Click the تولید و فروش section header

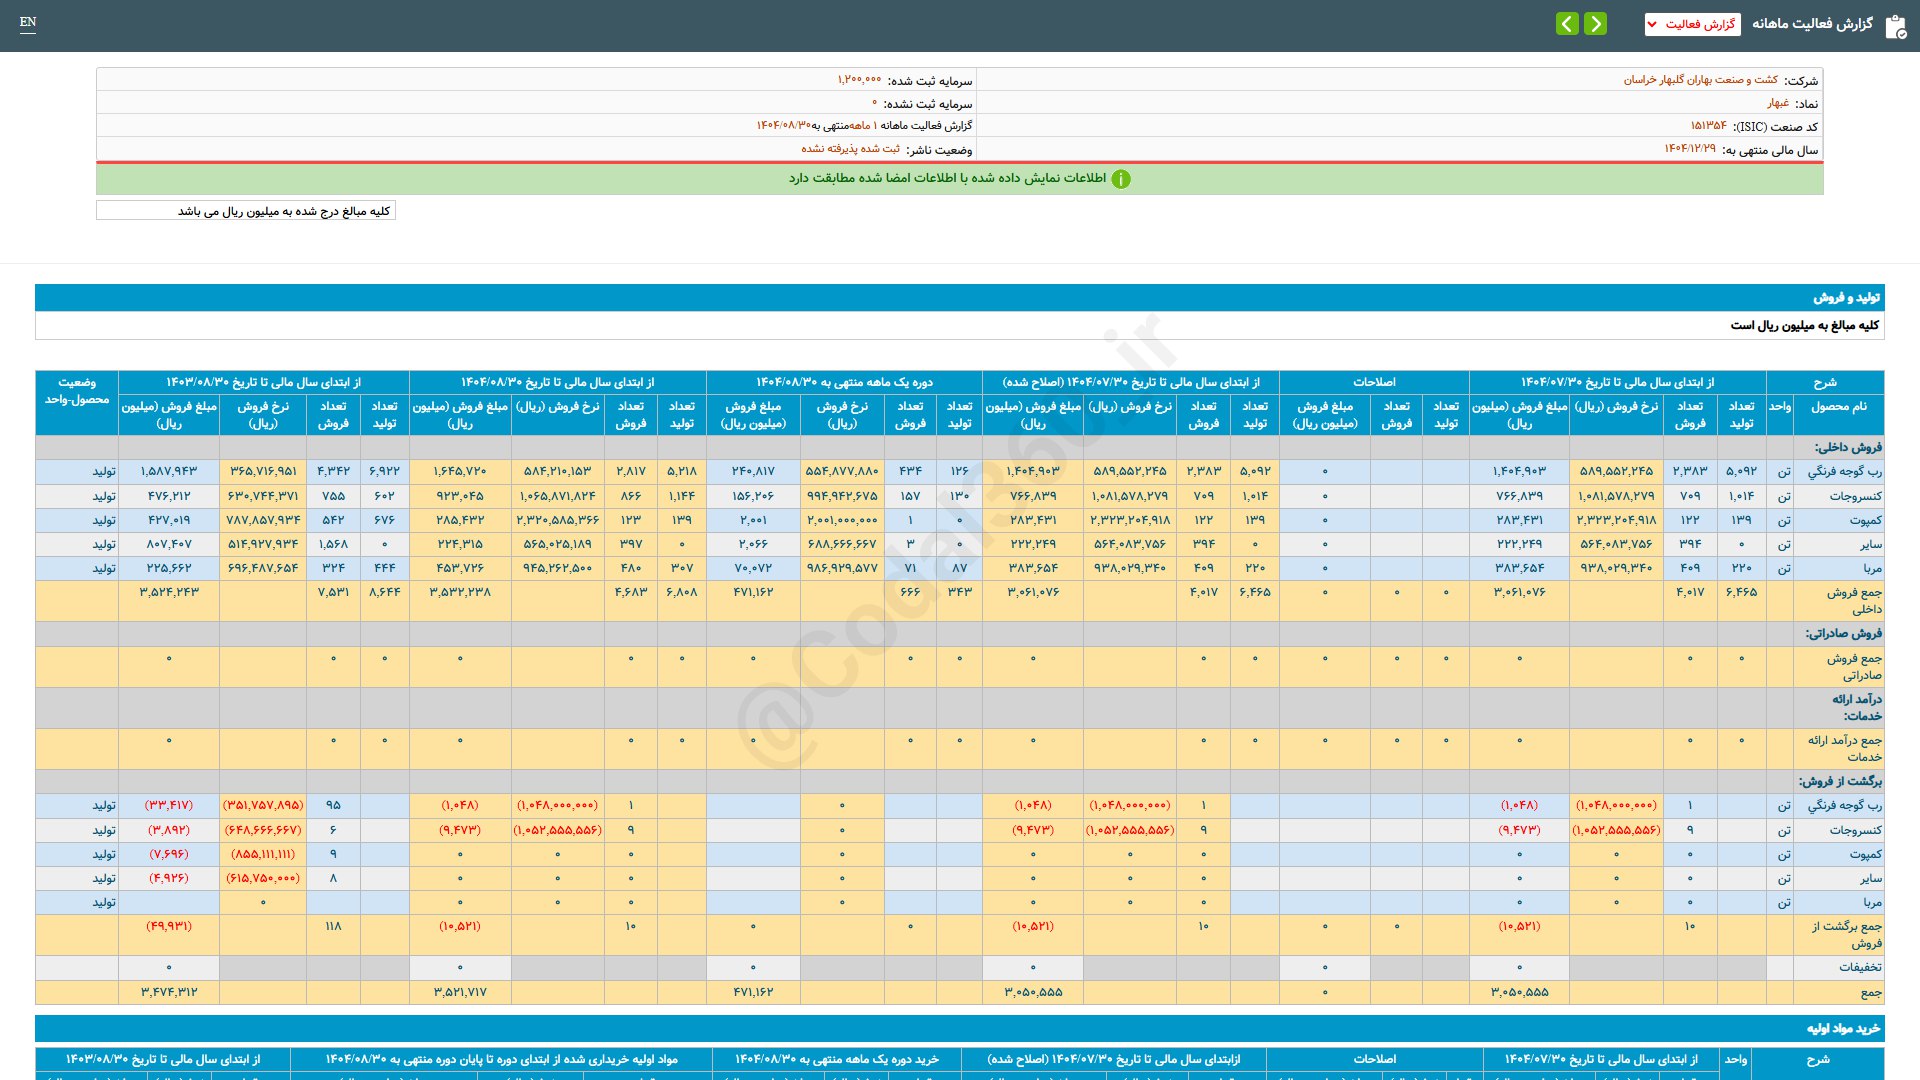1846,298
